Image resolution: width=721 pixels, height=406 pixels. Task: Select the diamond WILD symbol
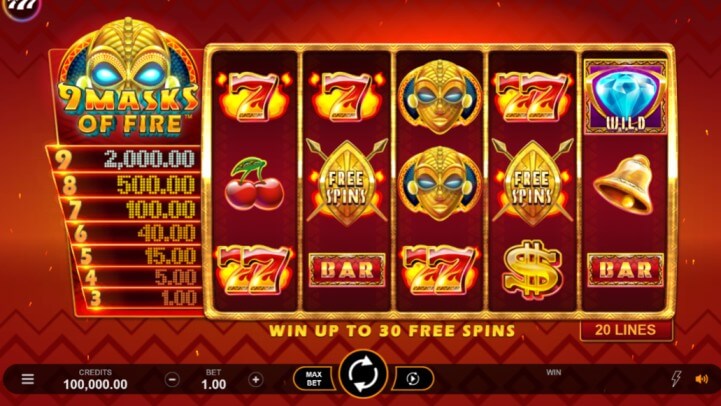pyautogui.click(x=625, y=97)
